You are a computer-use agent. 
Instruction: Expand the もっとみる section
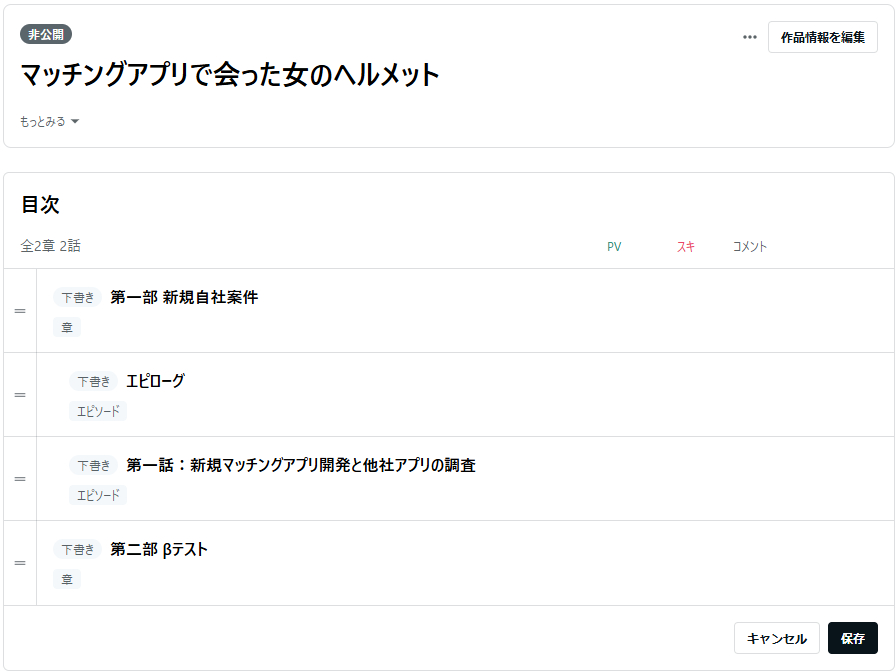coord(49,122)
